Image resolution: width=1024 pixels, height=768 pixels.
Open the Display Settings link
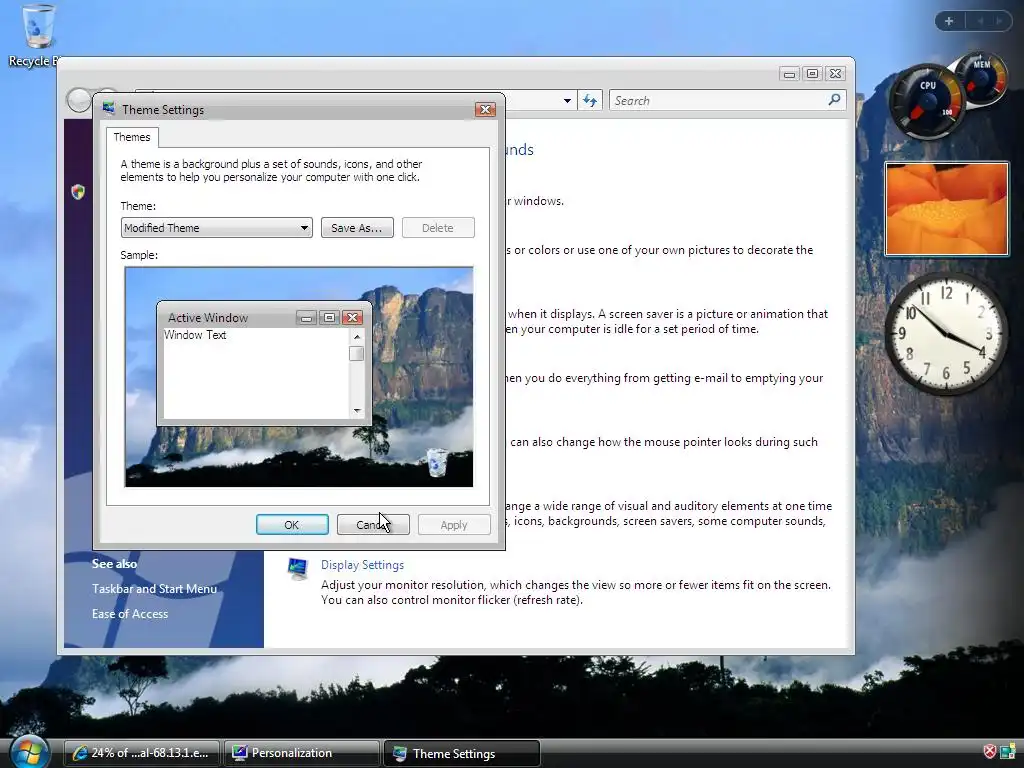pyautogui.click(x=362, y=565)
